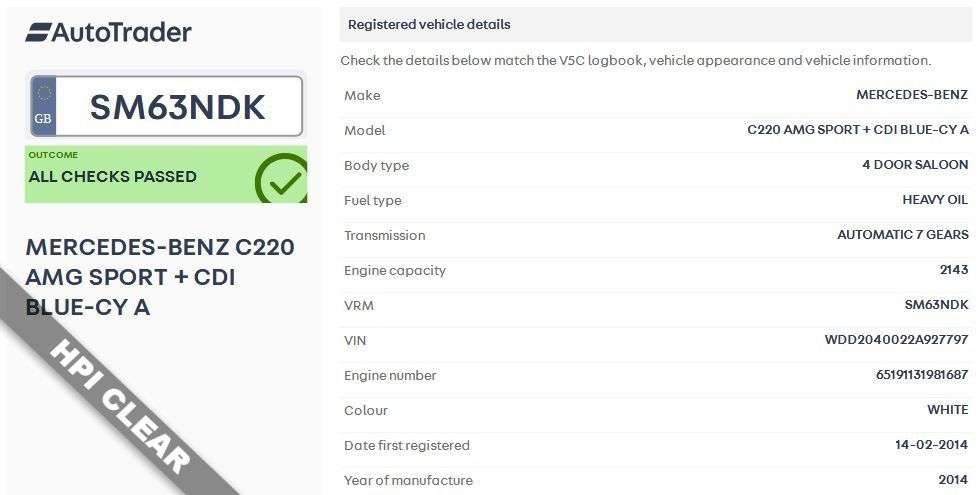Click the All Checks Passed outcome box

click(140, 175)
